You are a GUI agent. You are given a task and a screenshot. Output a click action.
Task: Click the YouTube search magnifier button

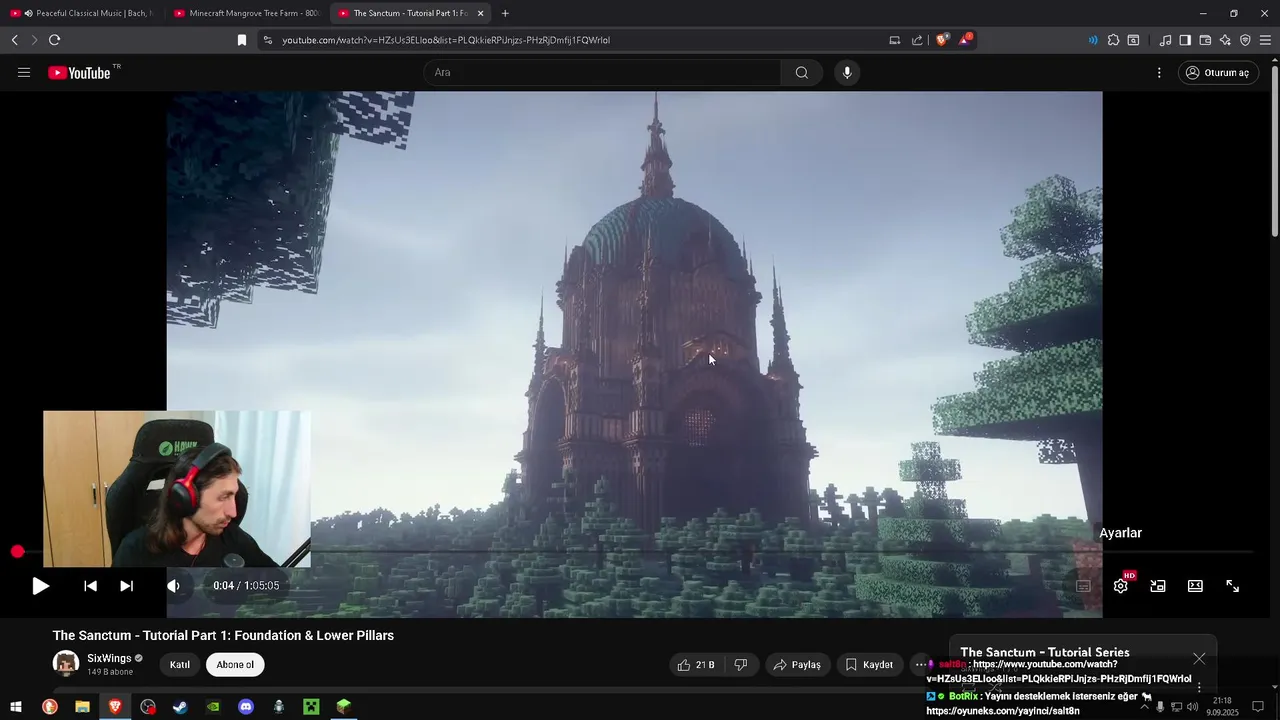click(x=802, y=73)
